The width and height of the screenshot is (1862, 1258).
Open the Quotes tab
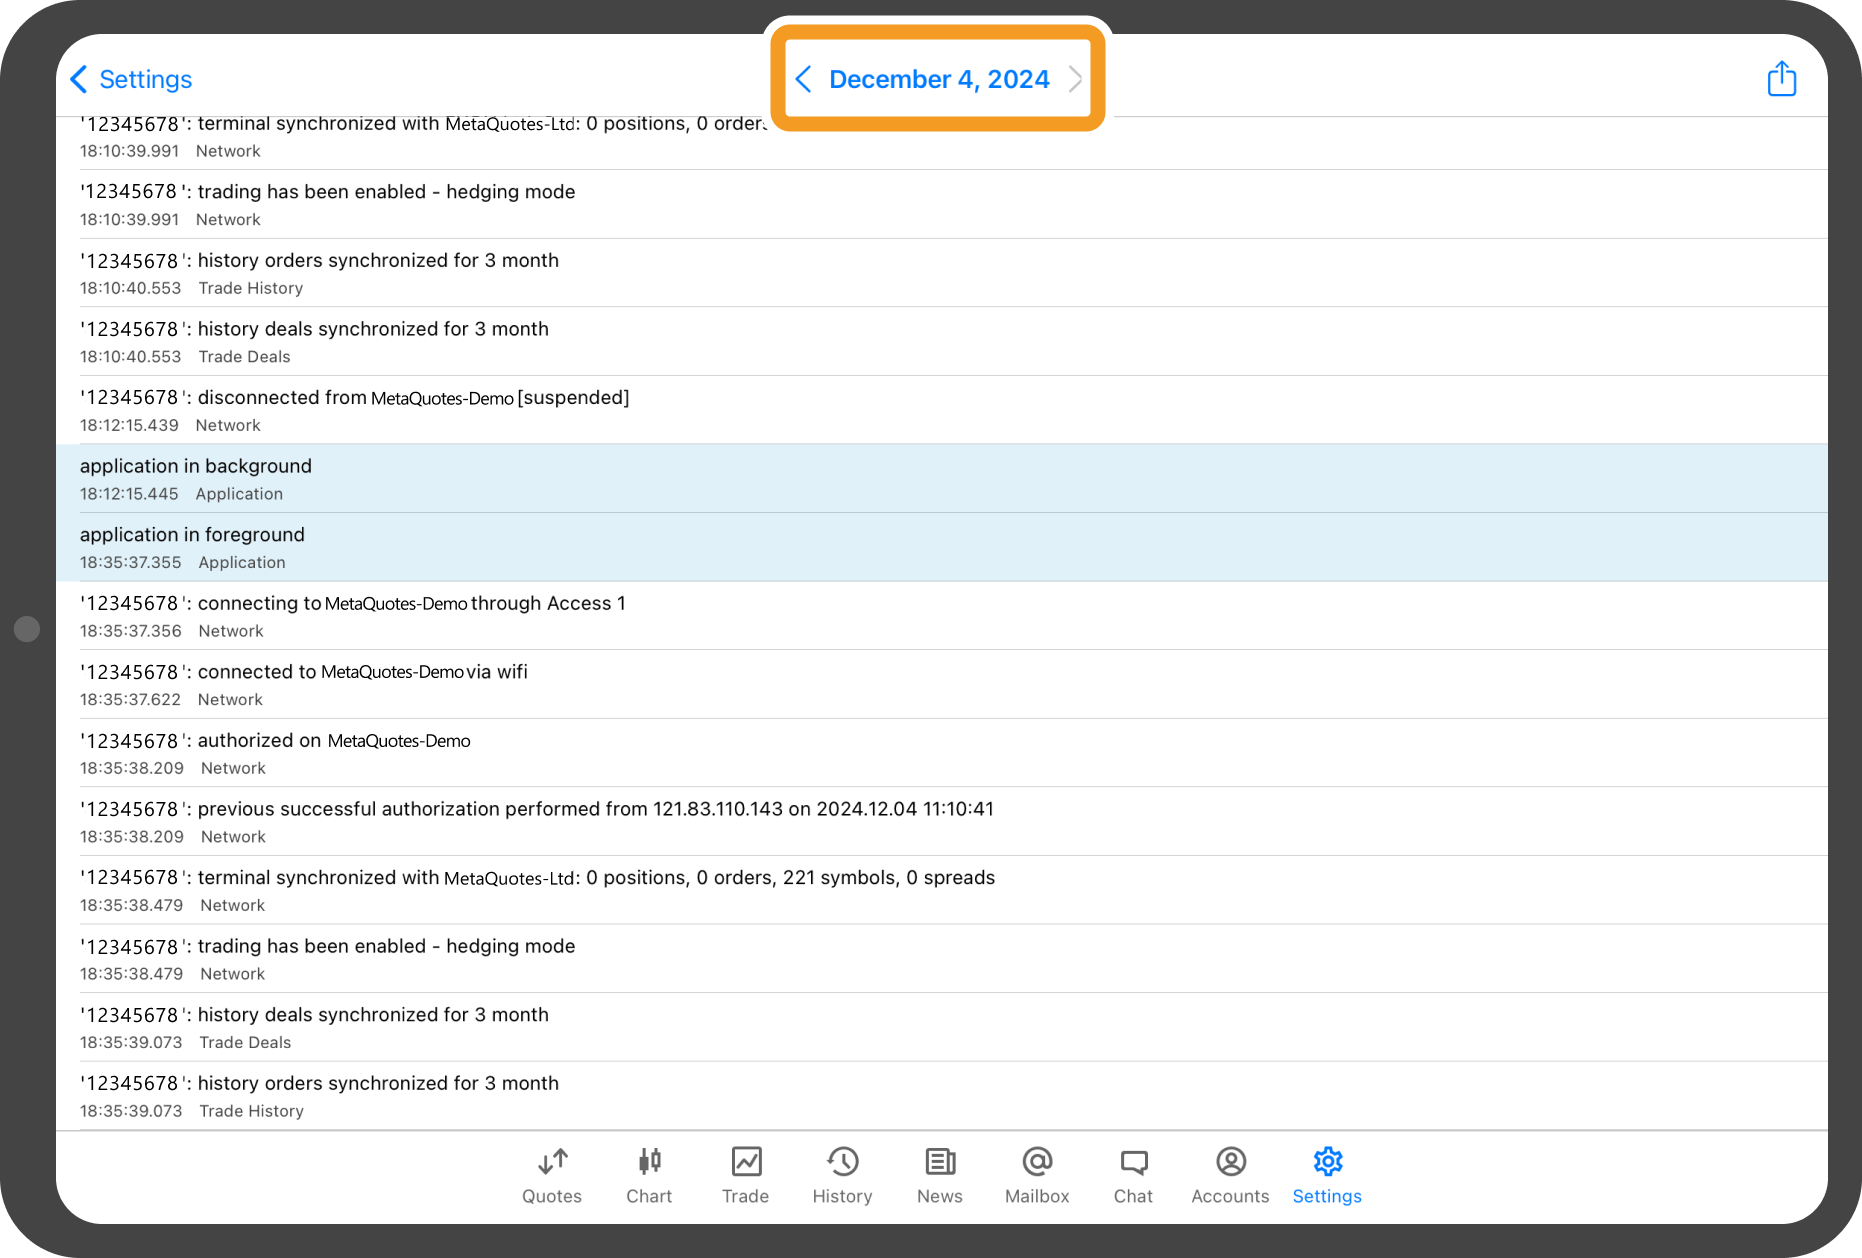click(552, 1175)
